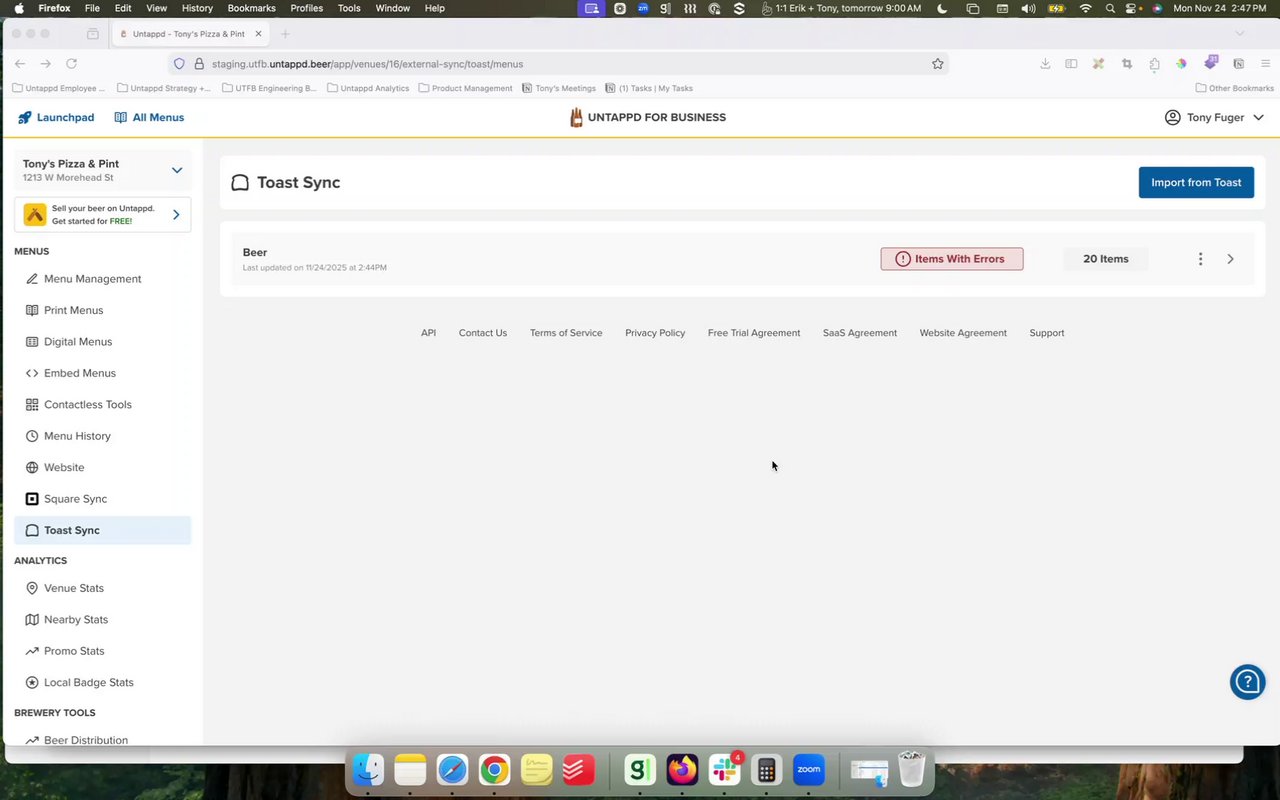Screen dimensions: 1280x800
Task: Open the Bookmarks menu in menu bar
Action: click(x=251, y=8)
